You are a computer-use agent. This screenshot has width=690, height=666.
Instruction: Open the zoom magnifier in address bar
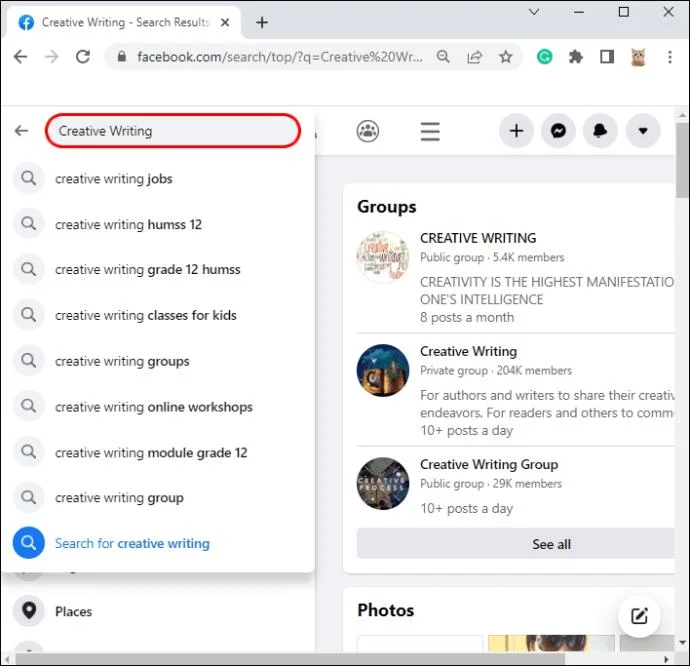point(443,56)
